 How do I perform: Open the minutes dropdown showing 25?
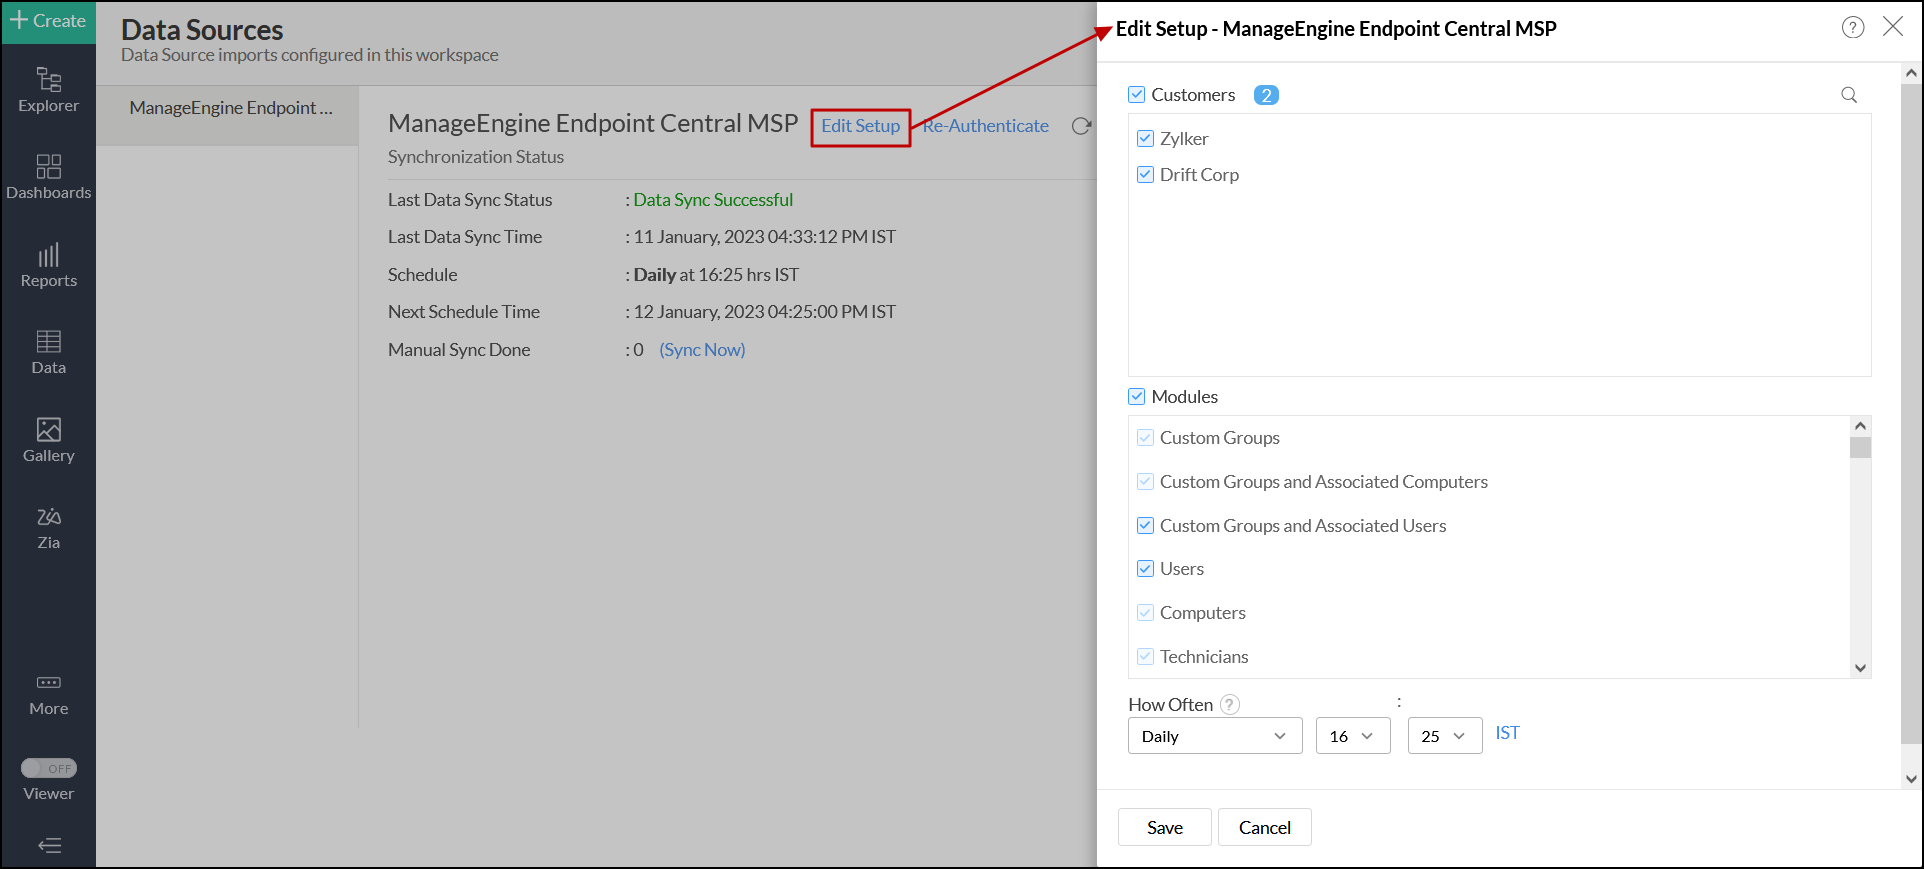tap(1444, 736)
